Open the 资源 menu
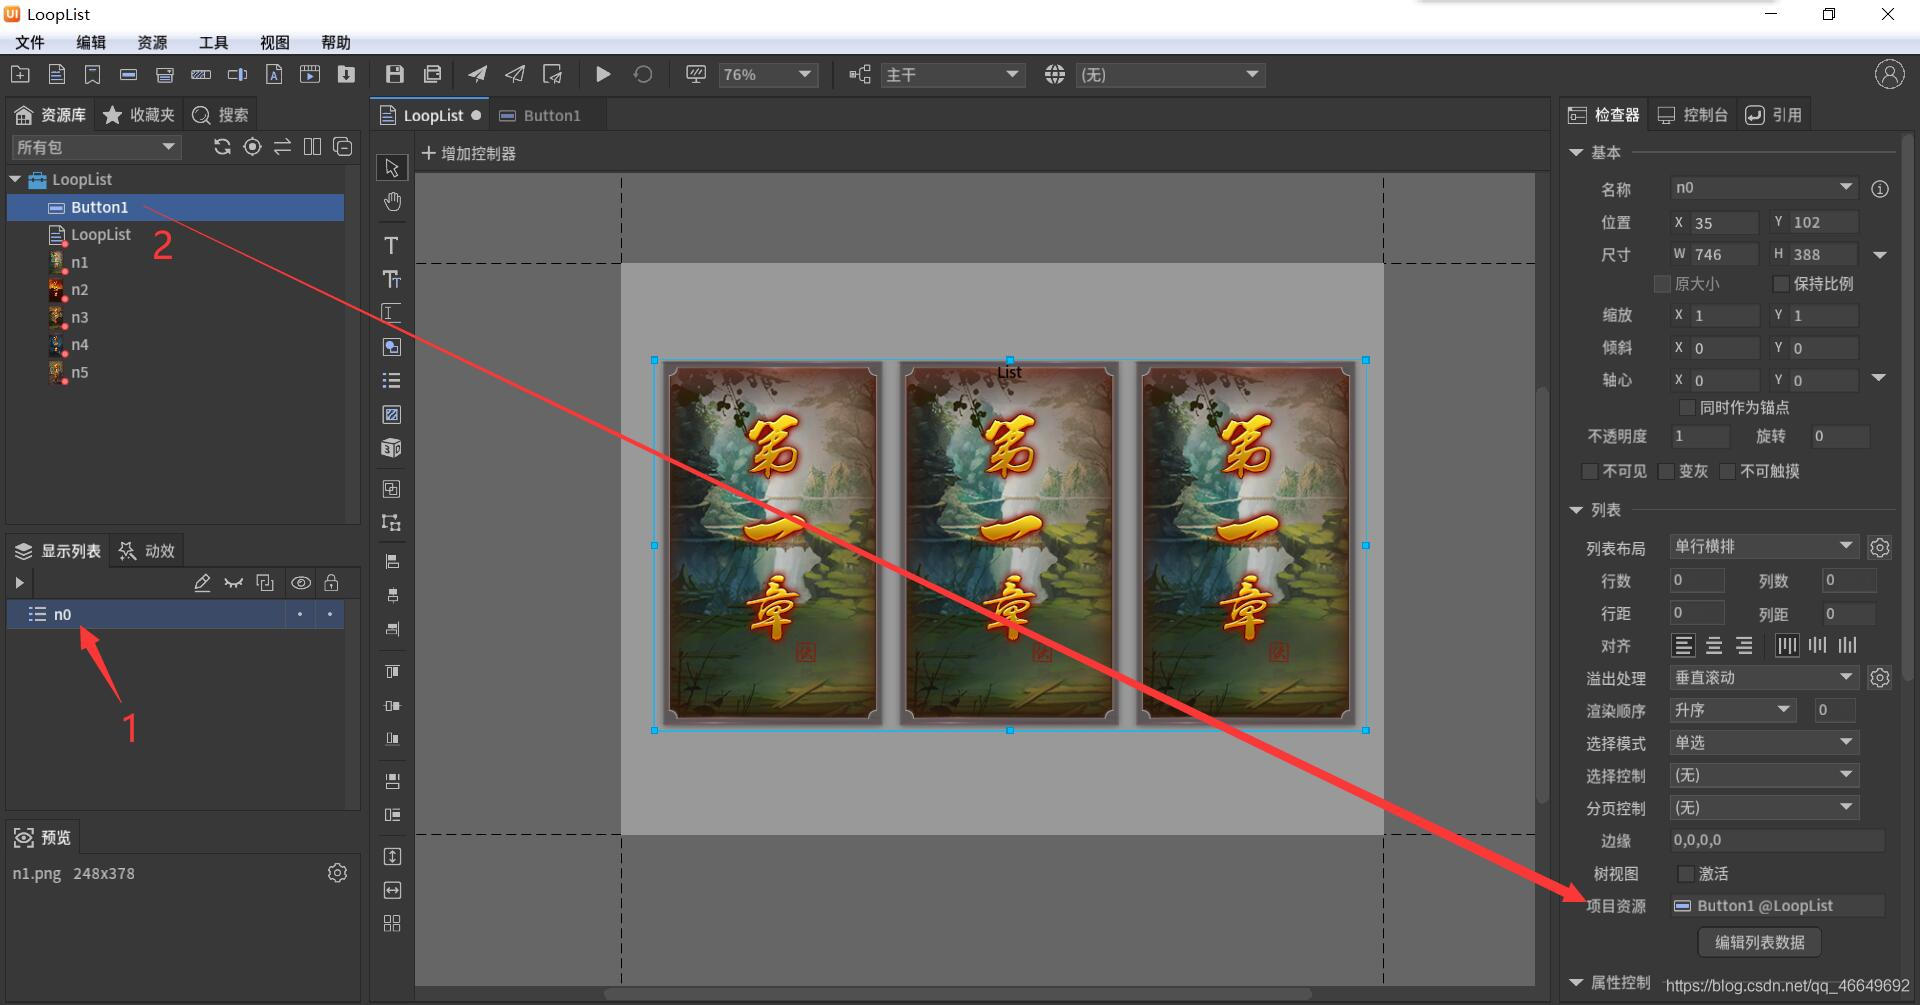The height and width of the screenshot is (1005, 1920). click(x=152, y=42)
